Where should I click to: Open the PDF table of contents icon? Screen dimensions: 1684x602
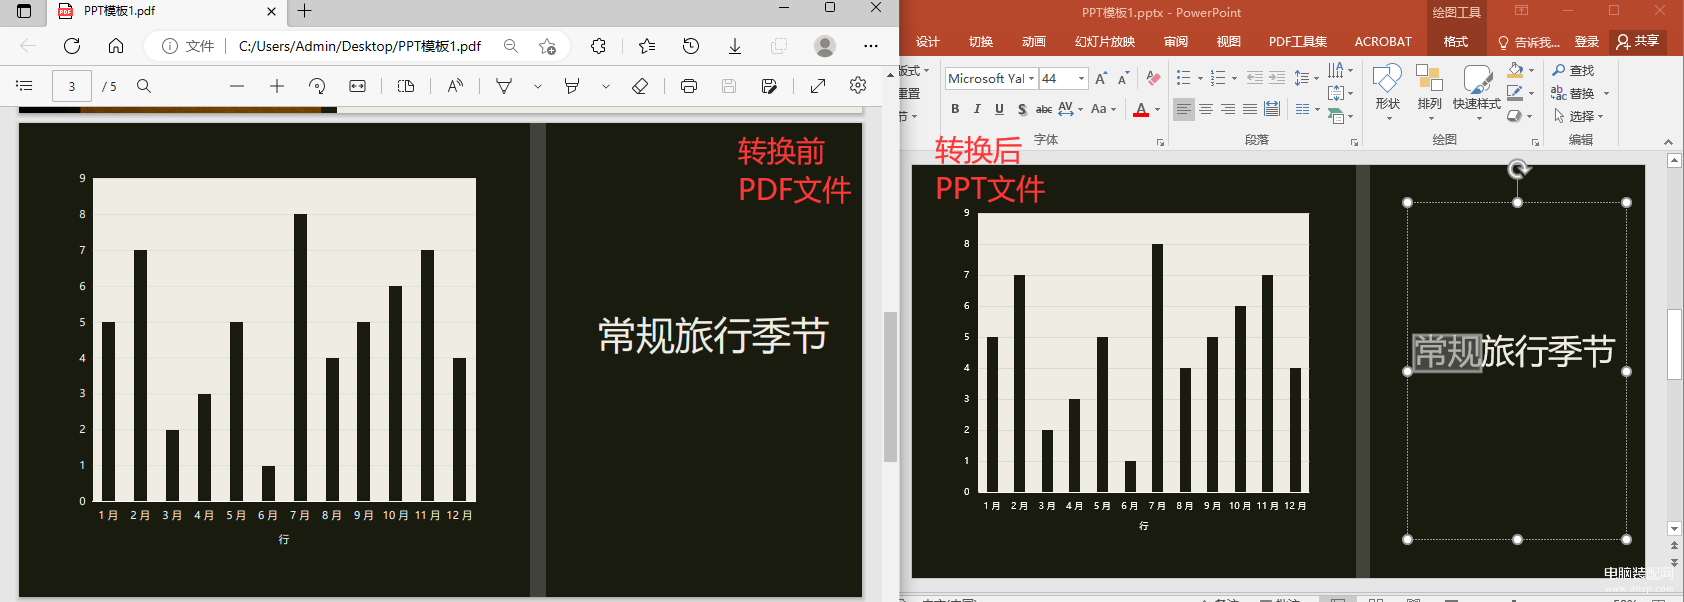coord(25,86)
